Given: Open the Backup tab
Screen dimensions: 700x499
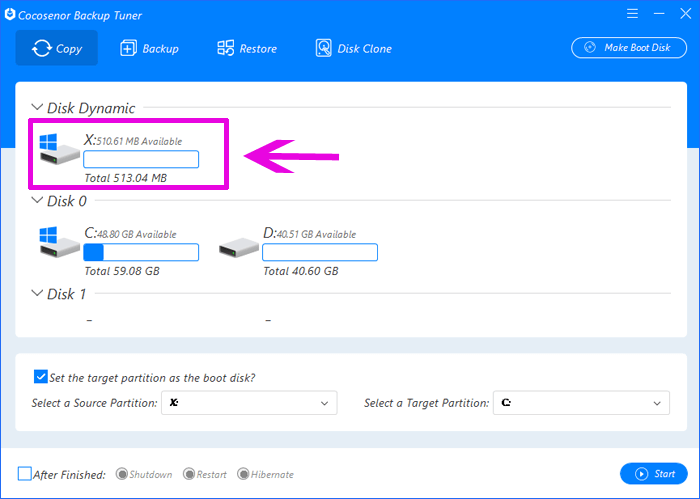Looking at the screenshot, I should (149, 48).
